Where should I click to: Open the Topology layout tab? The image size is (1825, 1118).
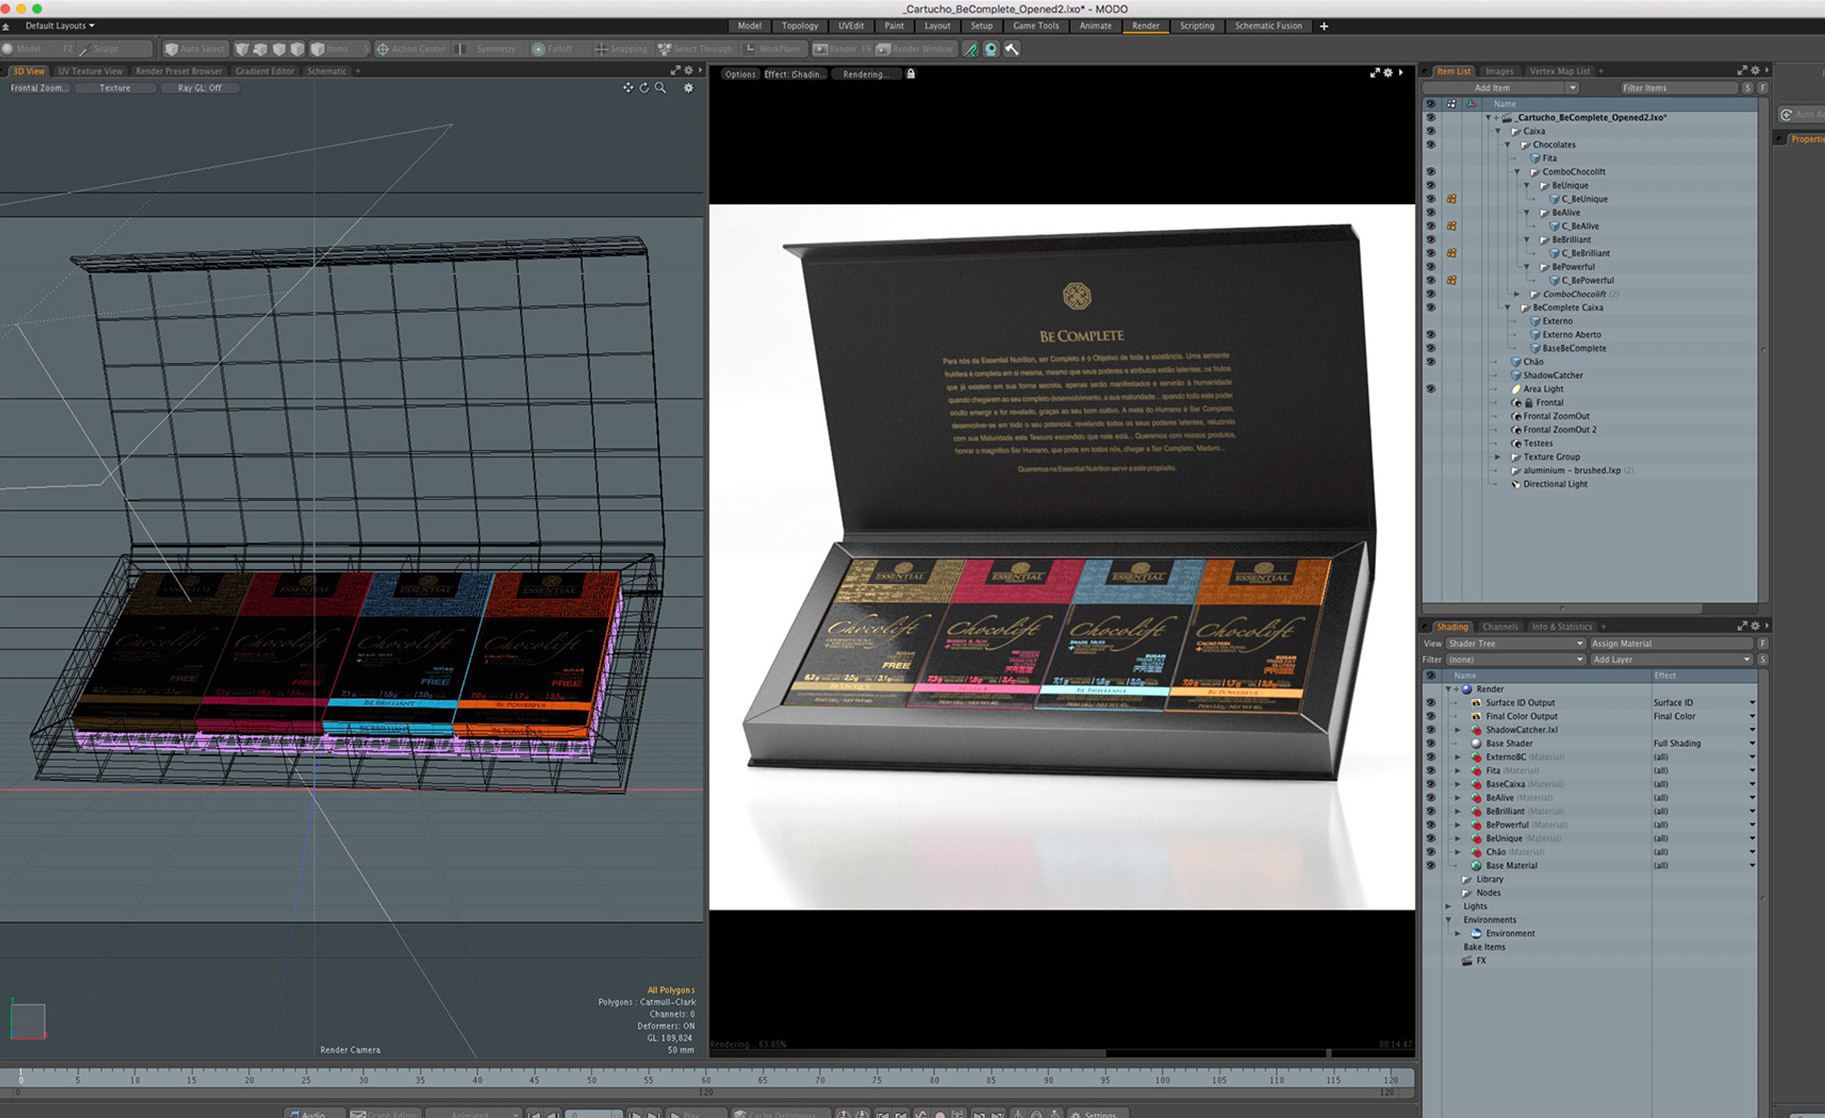(799, 26)
